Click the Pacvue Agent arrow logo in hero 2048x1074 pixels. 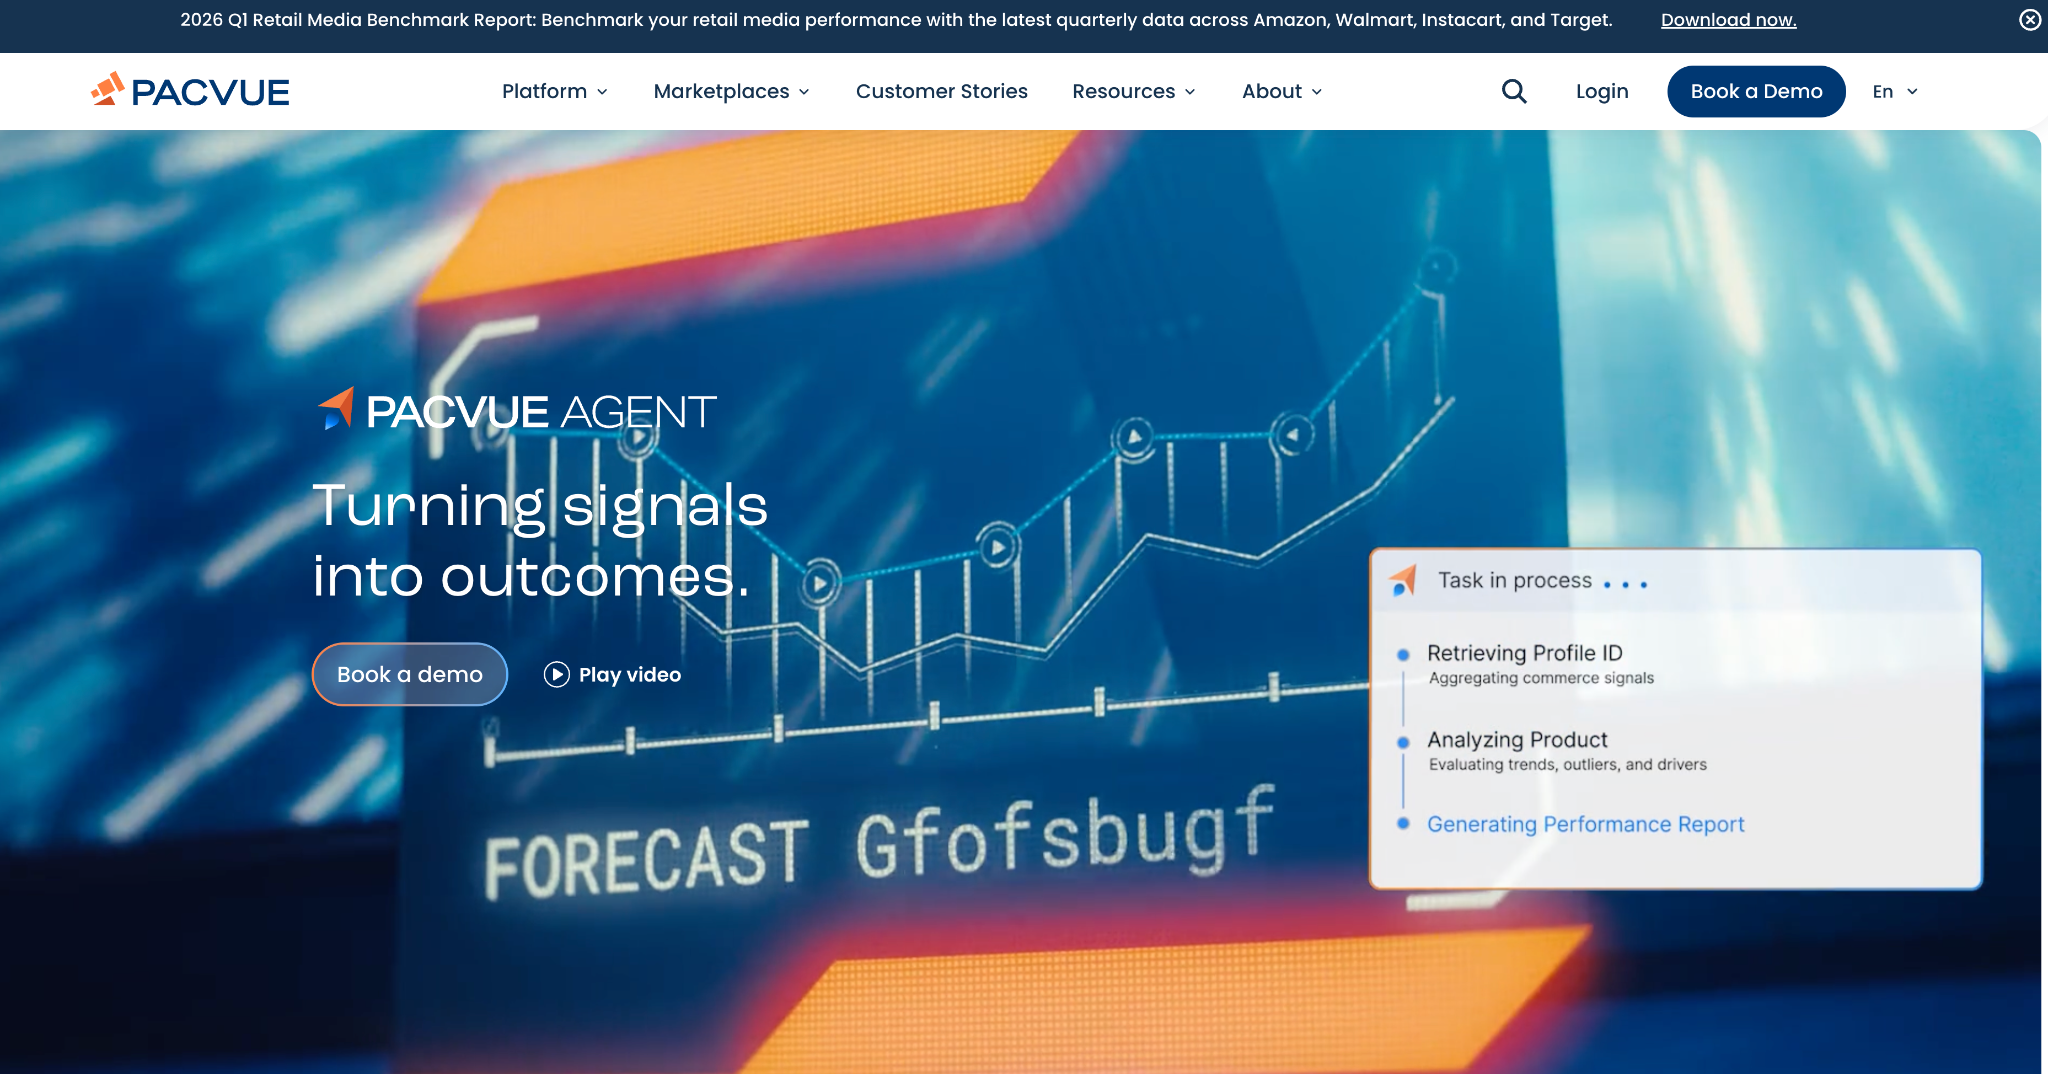tap(336, 409)
